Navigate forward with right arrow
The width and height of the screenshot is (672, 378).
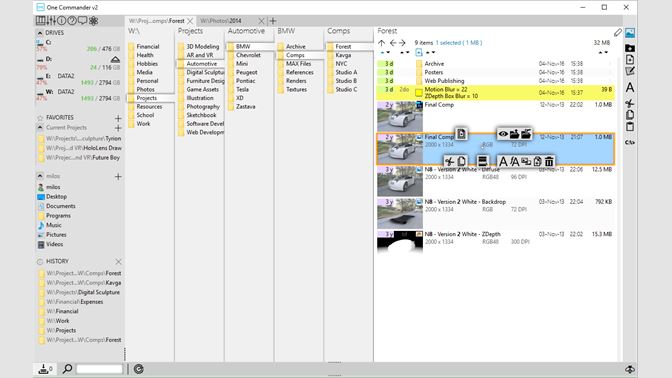[402, 43]
